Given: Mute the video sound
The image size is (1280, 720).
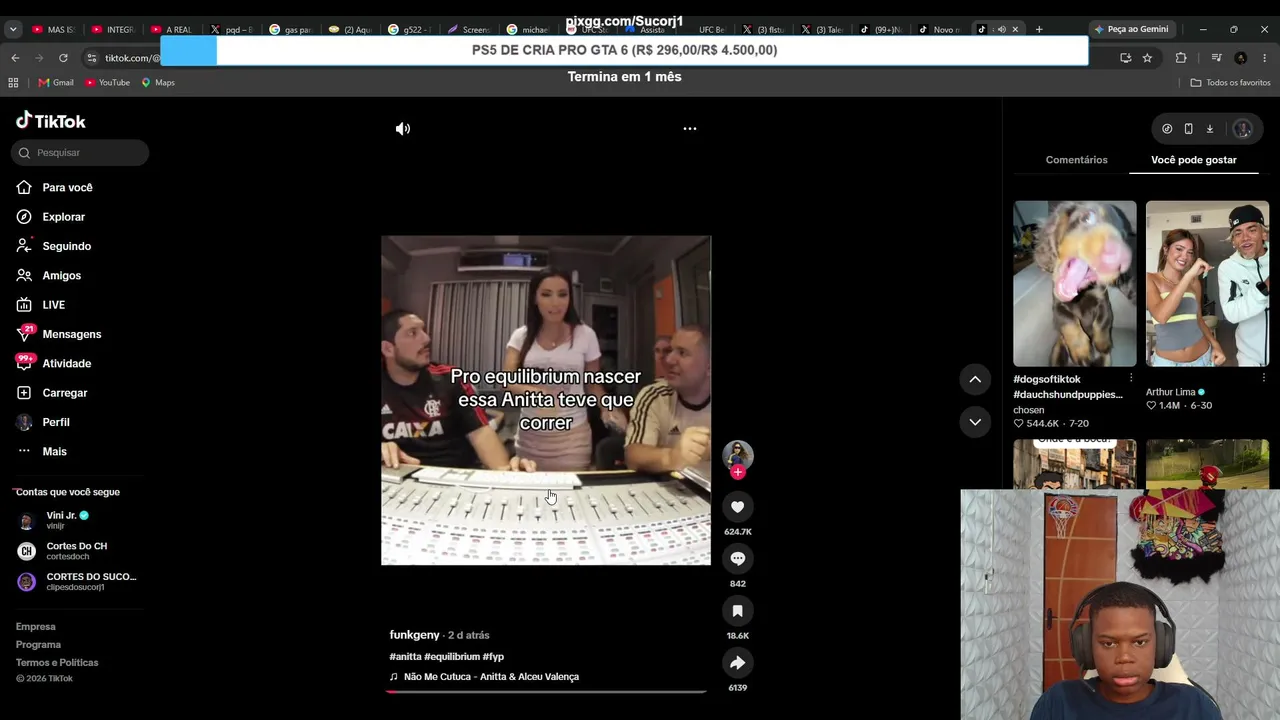Looking at the screenshot, I should pyautogui.click(x=403, y=129).
